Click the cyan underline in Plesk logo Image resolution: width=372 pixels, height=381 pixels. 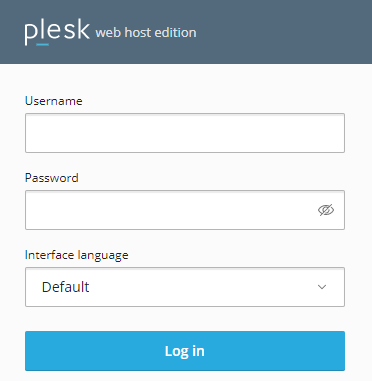point(42,44)
